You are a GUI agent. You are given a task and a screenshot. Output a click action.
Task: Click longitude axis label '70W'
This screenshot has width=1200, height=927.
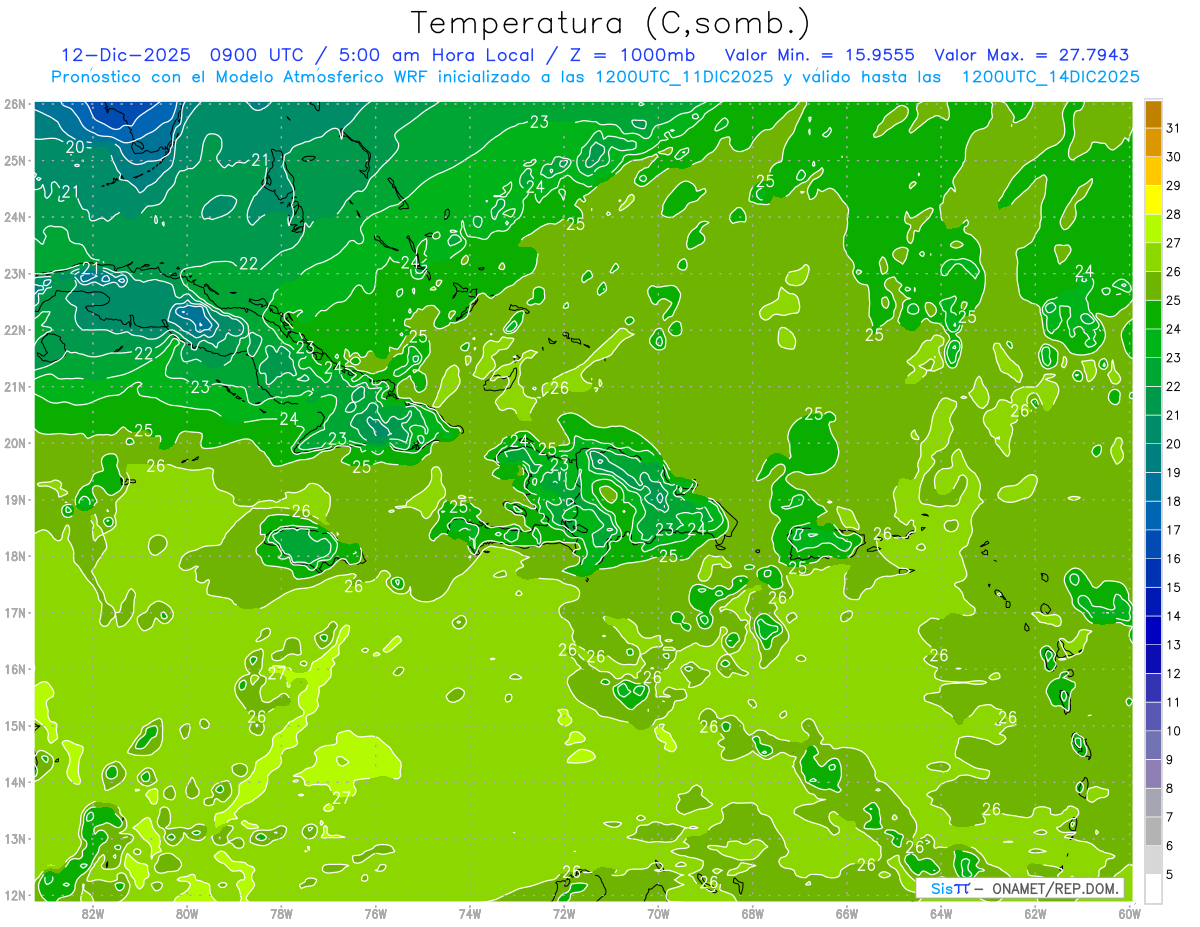point(658,913)
